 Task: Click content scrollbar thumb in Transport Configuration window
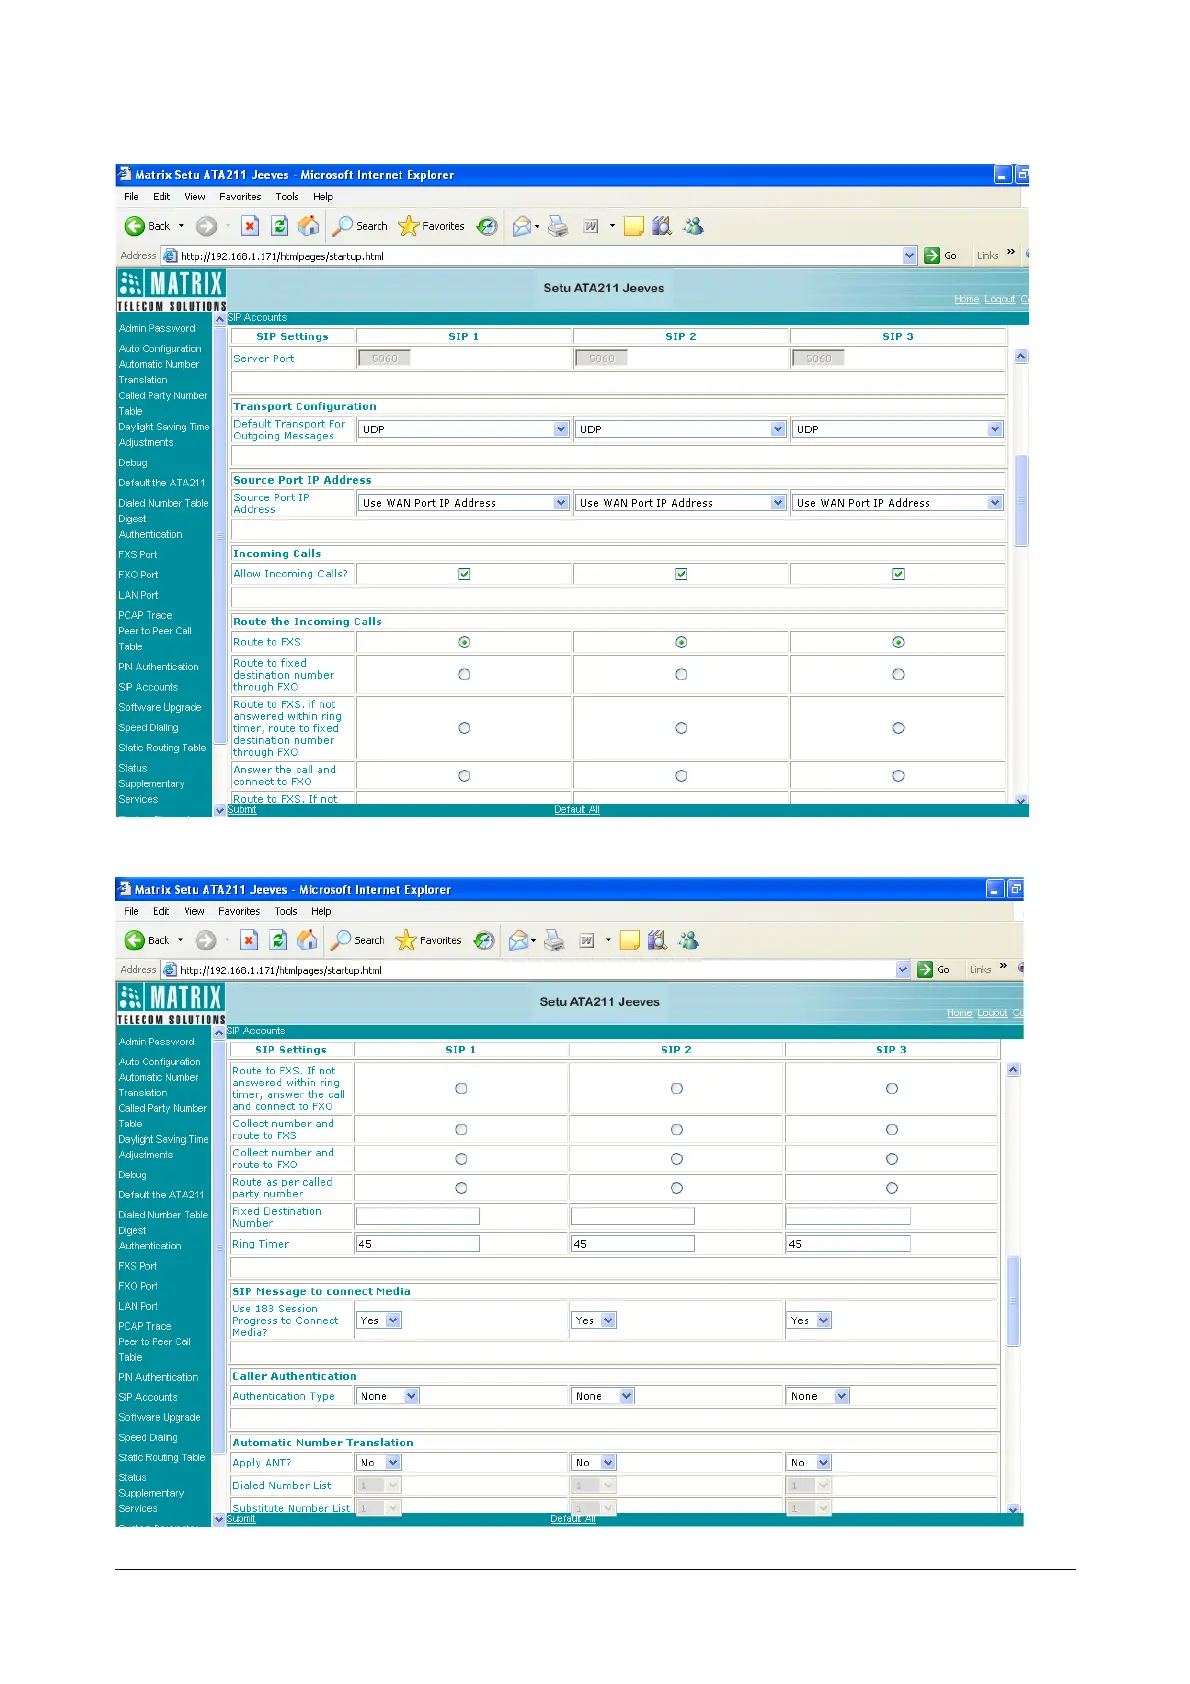[x=1021, y=500]
